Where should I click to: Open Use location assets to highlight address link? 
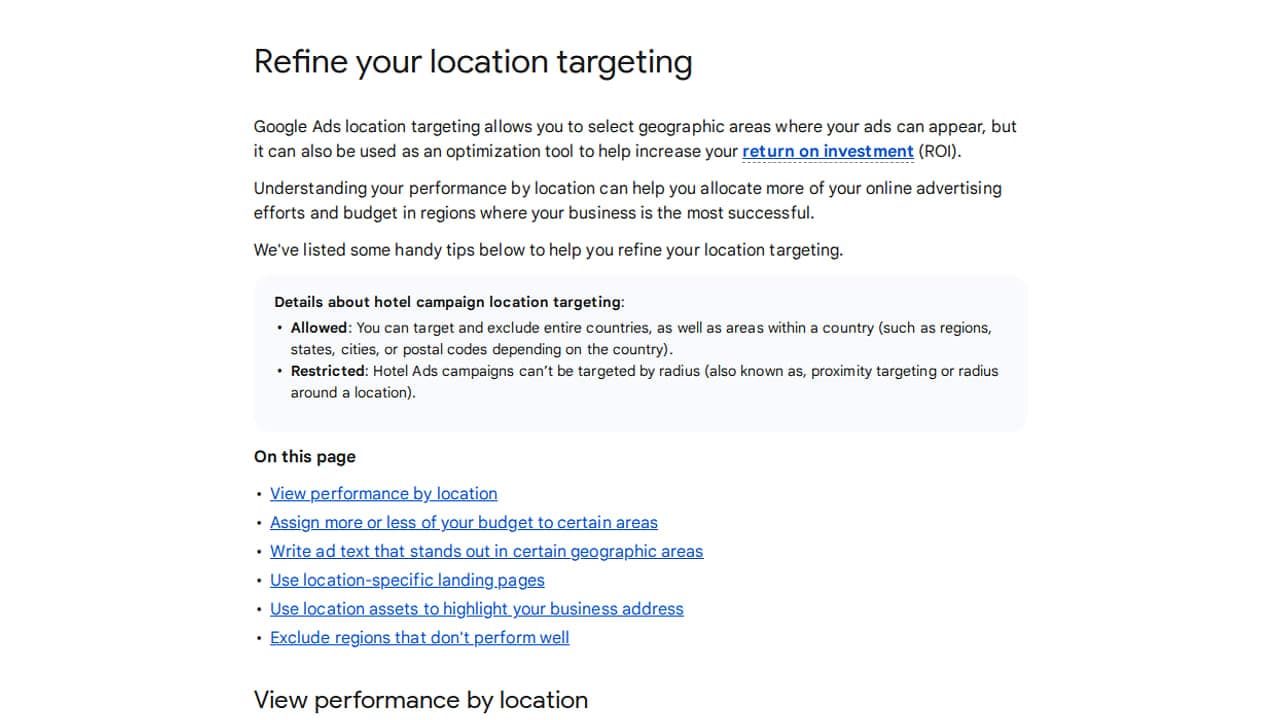click(x=477, y=609)
